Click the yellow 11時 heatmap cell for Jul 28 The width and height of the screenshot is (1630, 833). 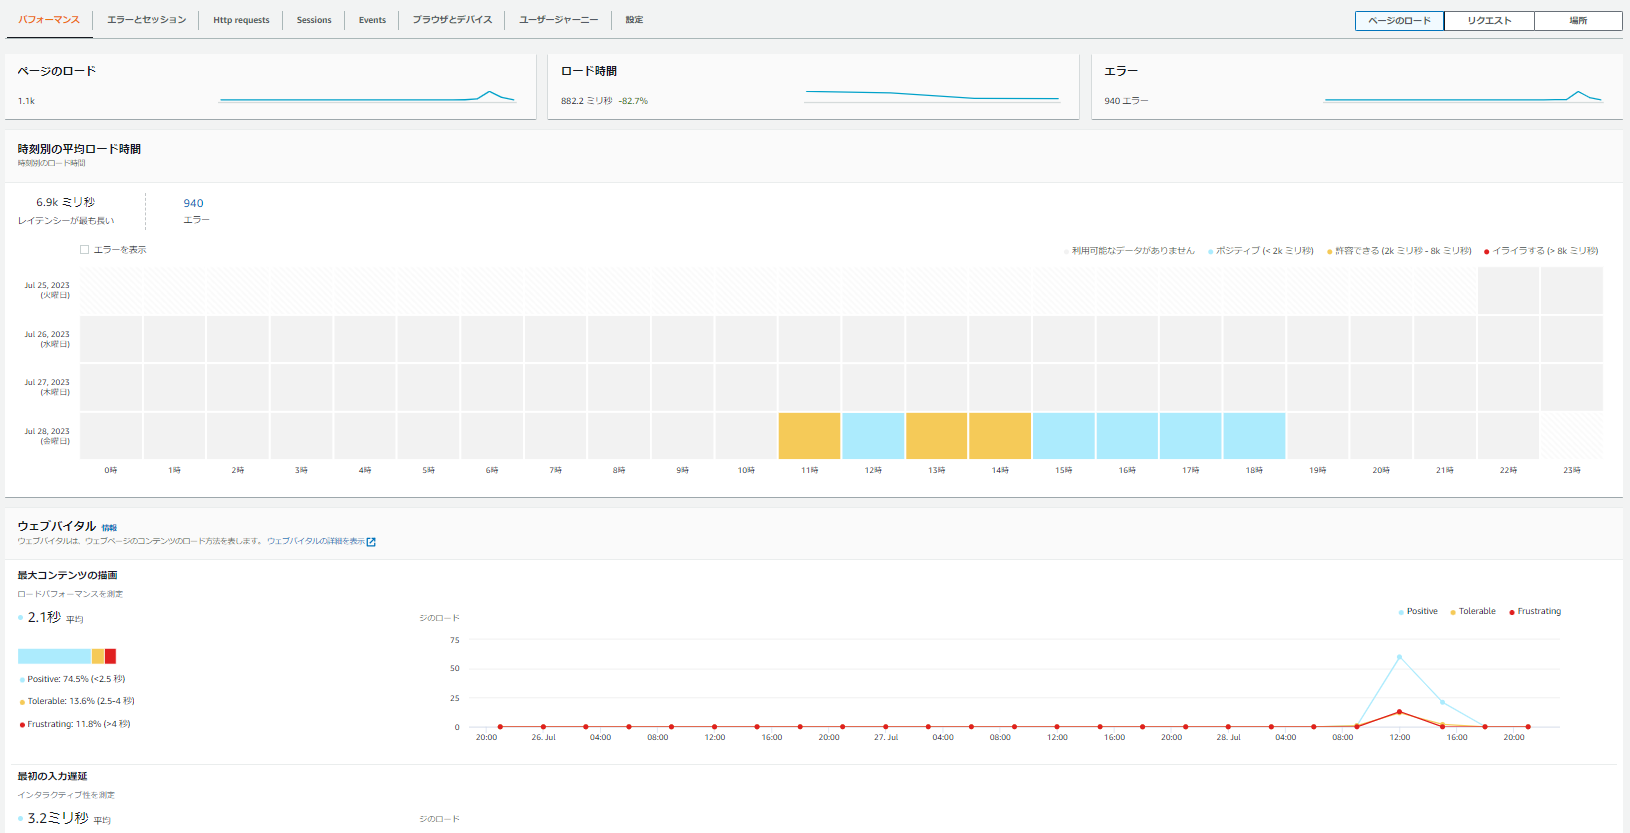tap(809, 436)
